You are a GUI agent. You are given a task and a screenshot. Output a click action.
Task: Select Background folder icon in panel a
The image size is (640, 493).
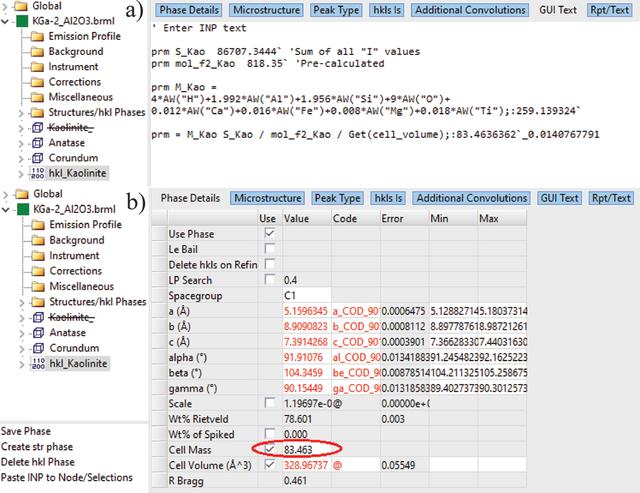click(37, 51)
